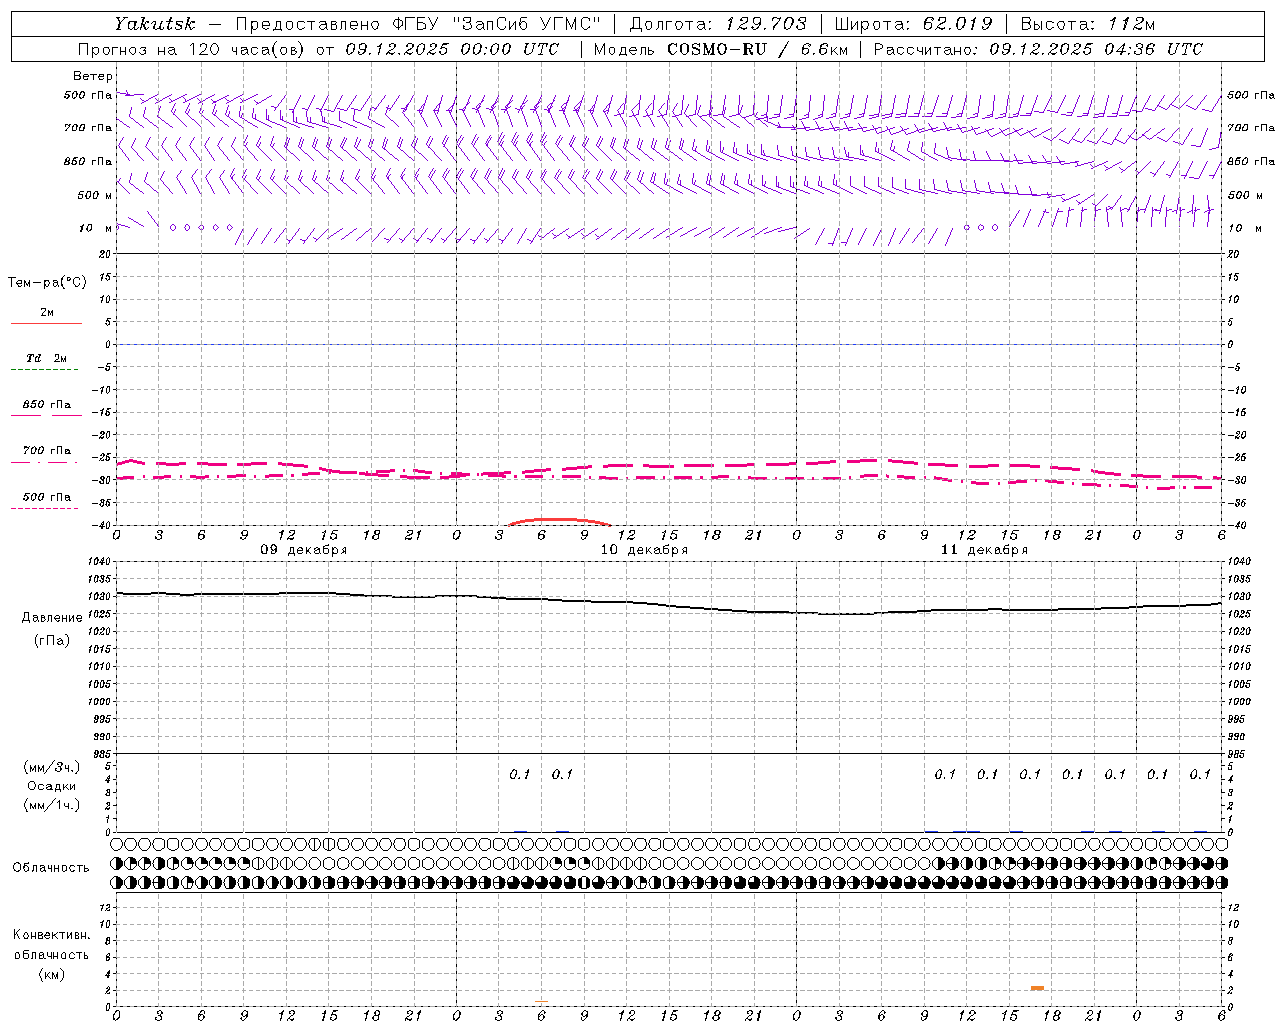Viewport: 1280px width, 1024px height.
Task: Click the 'Тем-ра(°C)' temperature axis label
Action: tap(47, 283)
